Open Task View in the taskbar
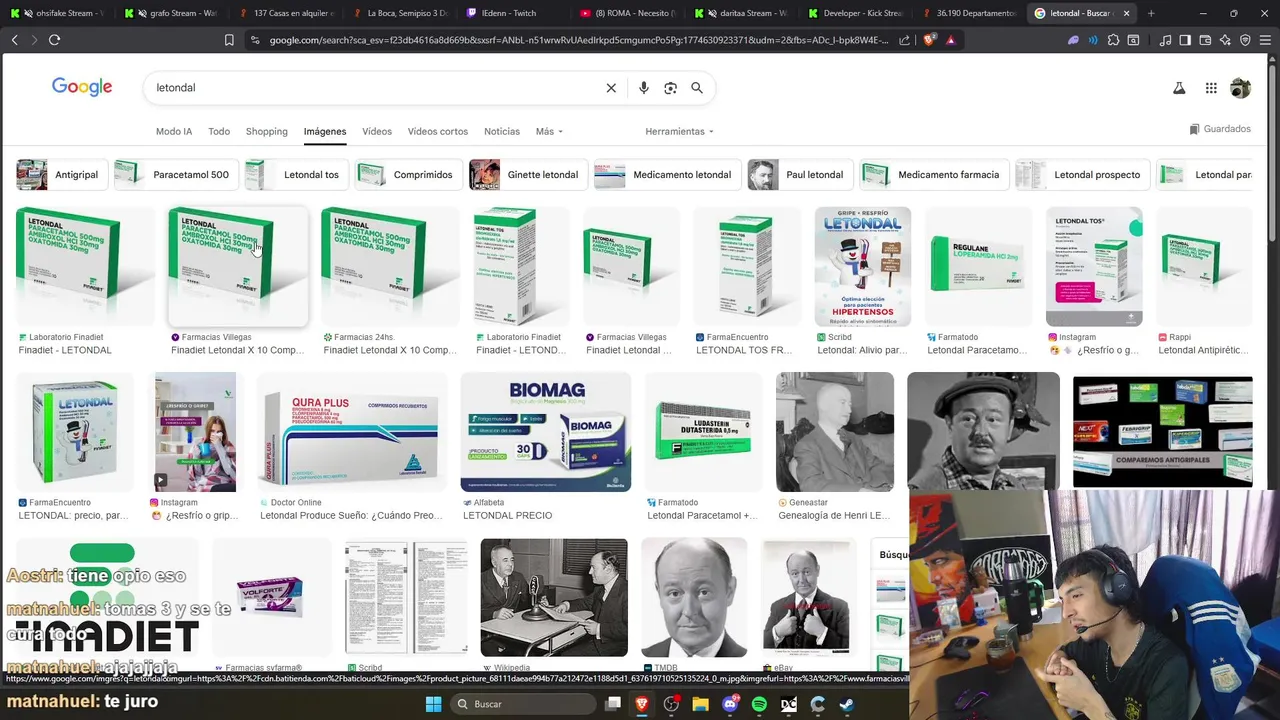Image resolution: width=1280 pixels, height=720 pixels. point(613,704)
